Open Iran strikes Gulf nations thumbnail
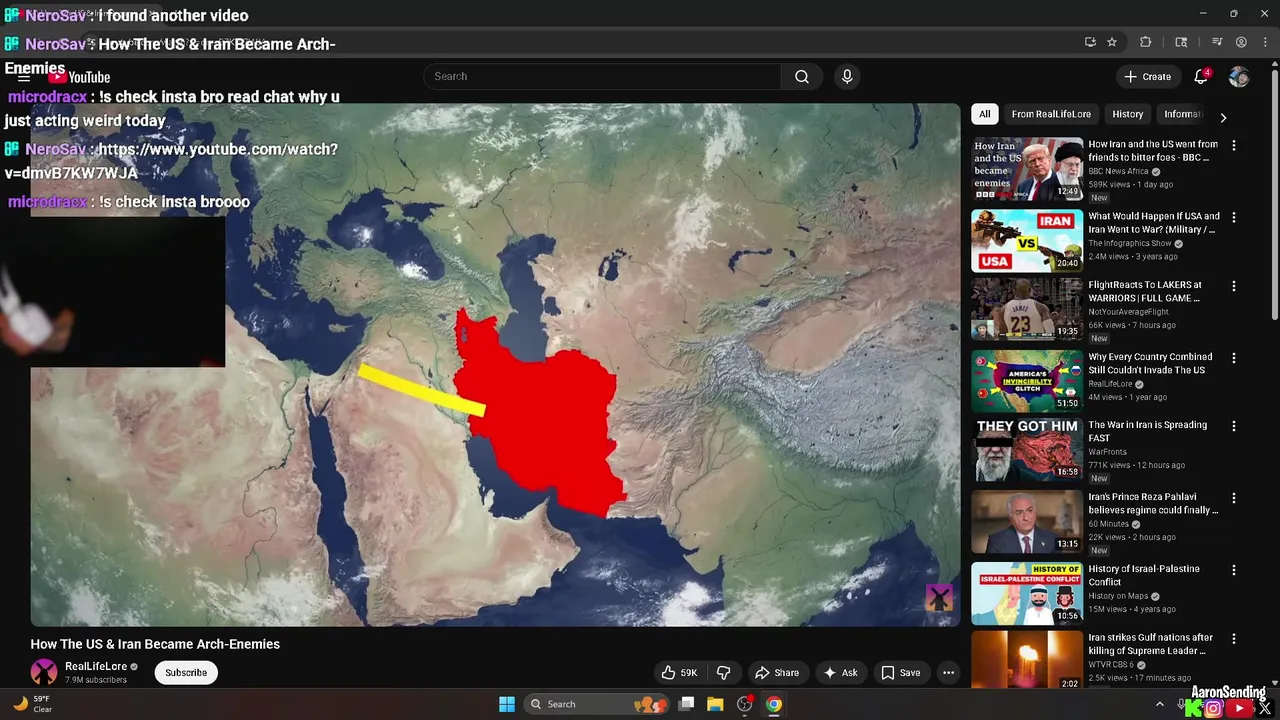Screen dimensions: 1280x720 [1027, 660]
